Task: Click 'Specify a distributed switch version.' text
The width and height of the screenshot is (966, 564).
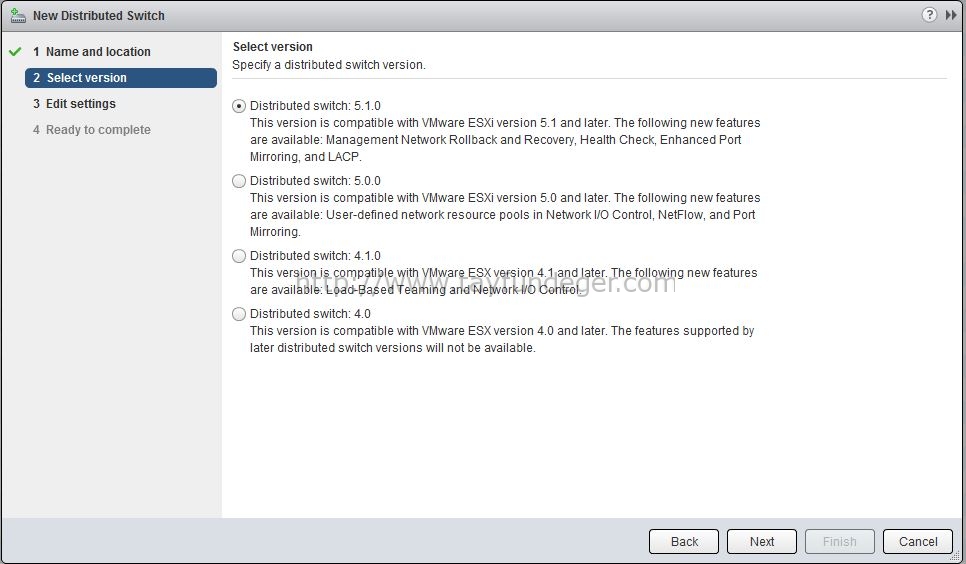Action: (x=328, y=65)
